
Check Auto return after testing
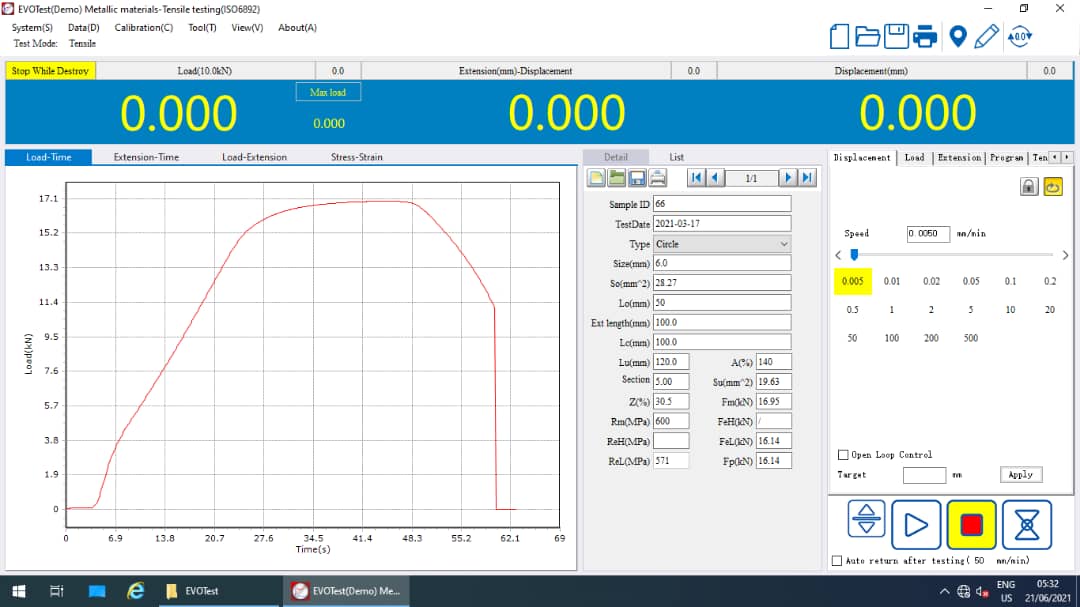point(837,561)
